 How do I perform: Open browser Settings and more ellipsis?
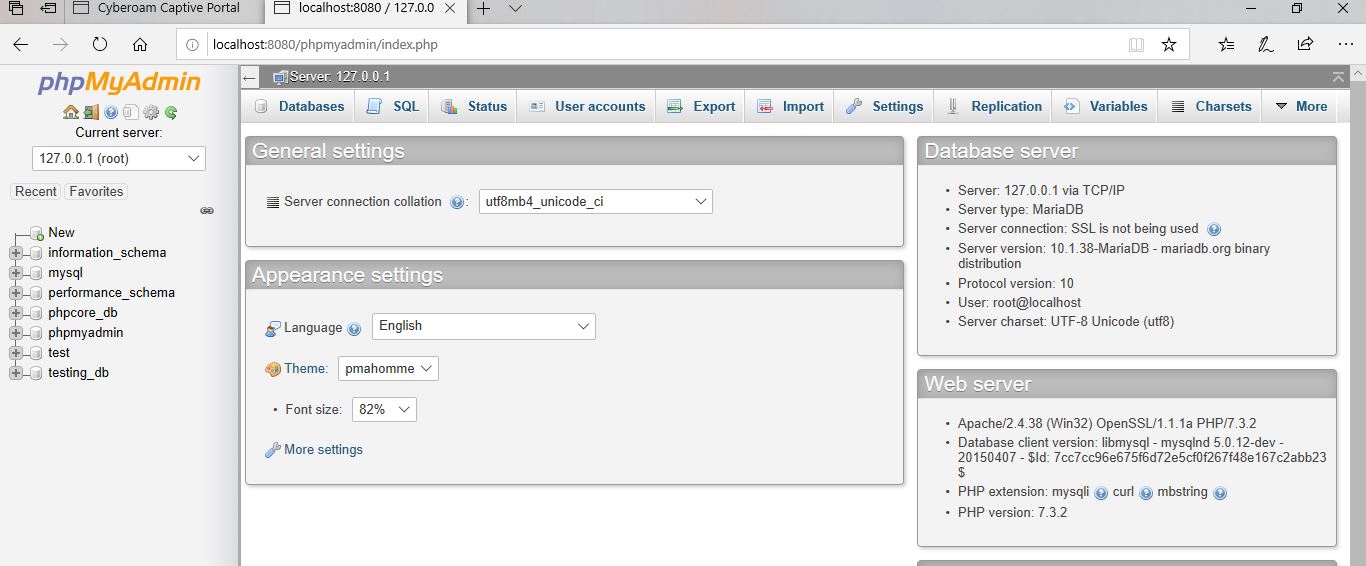1345,44
